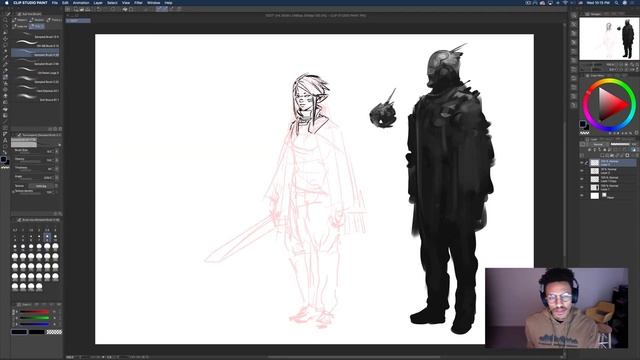Choose the highlighted brush in the sub tool list
Viewport: 640px width, 360px height.
35,53
